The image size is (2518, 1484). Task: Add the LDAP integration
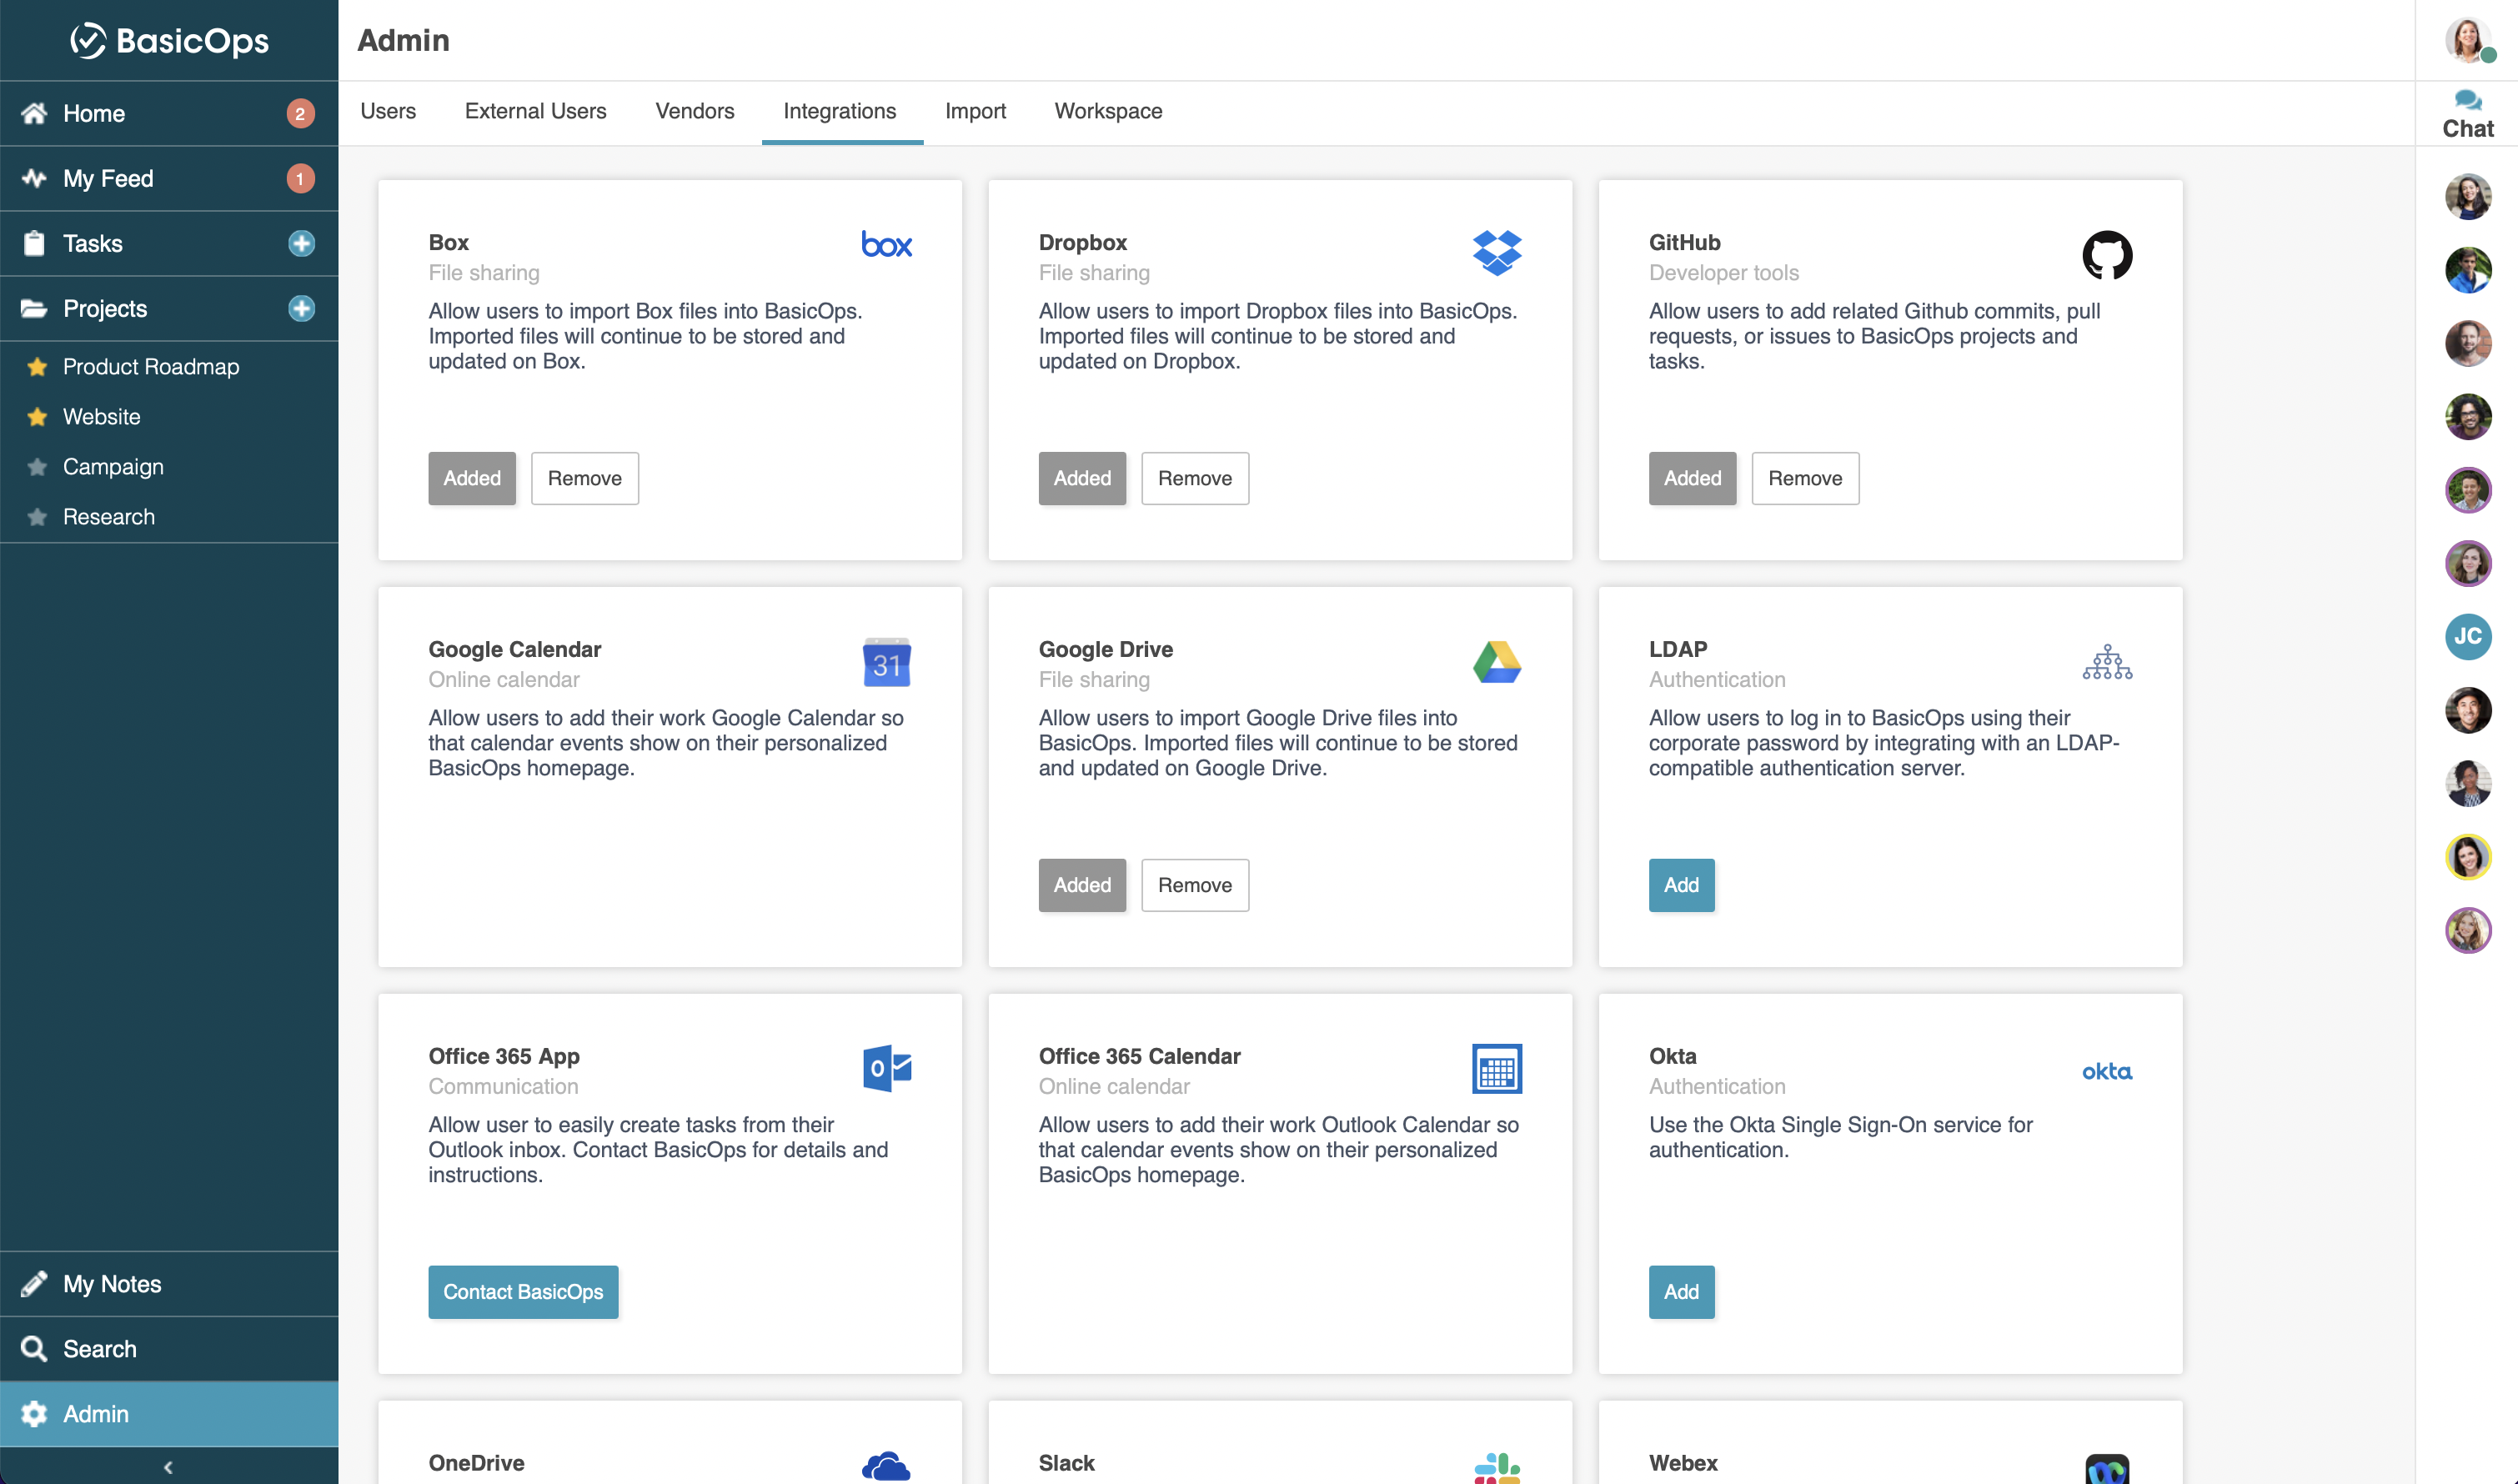click(x=1681, y=885)
